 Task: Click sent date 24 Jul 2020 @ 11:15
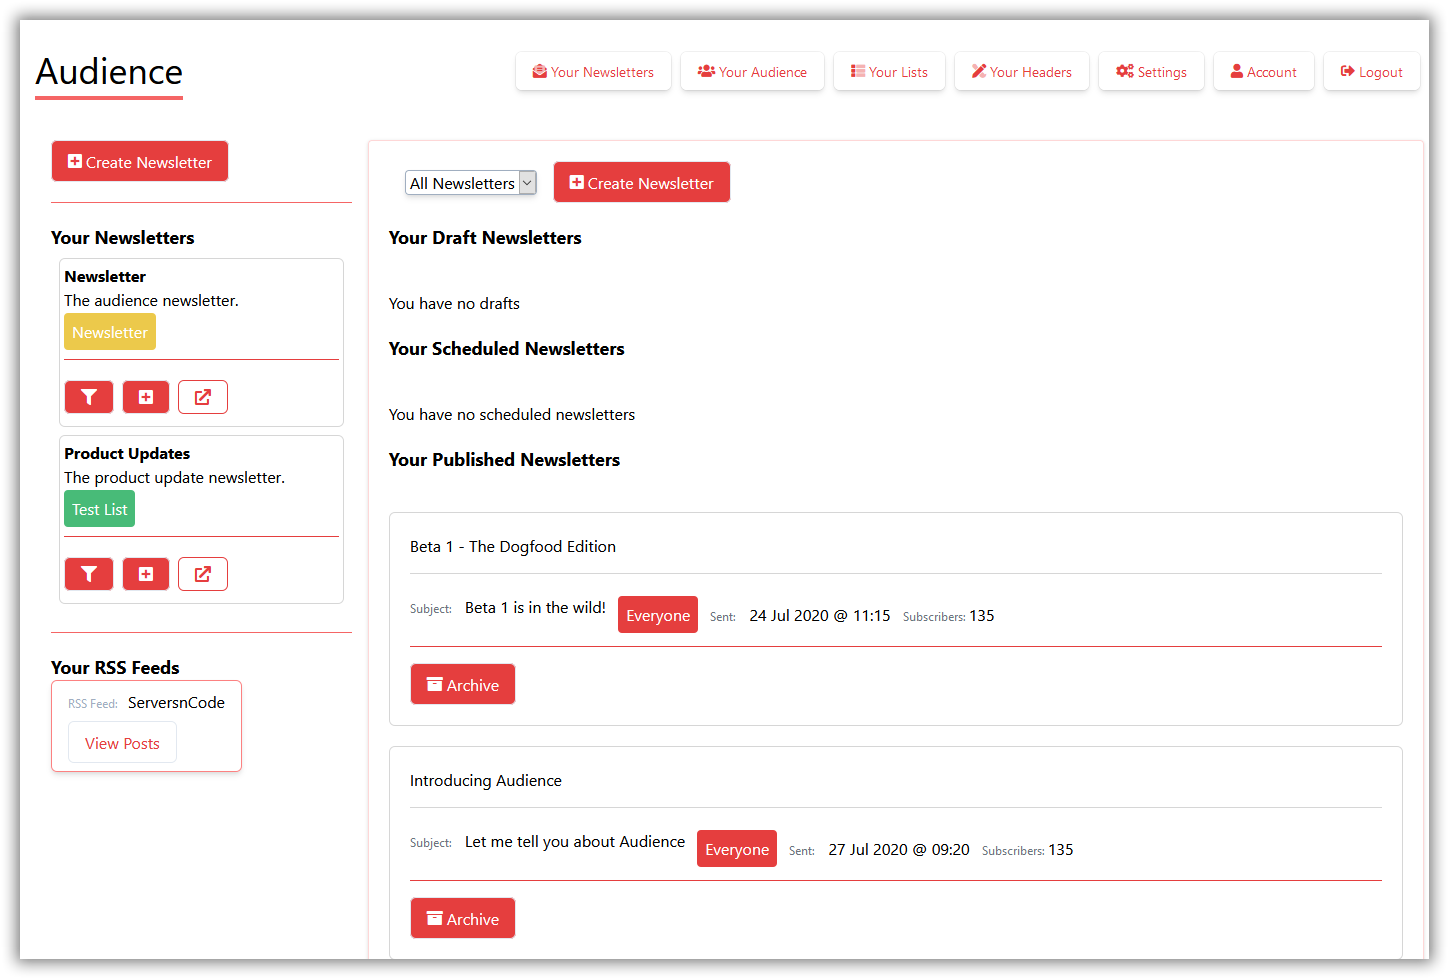coord(820,615)
